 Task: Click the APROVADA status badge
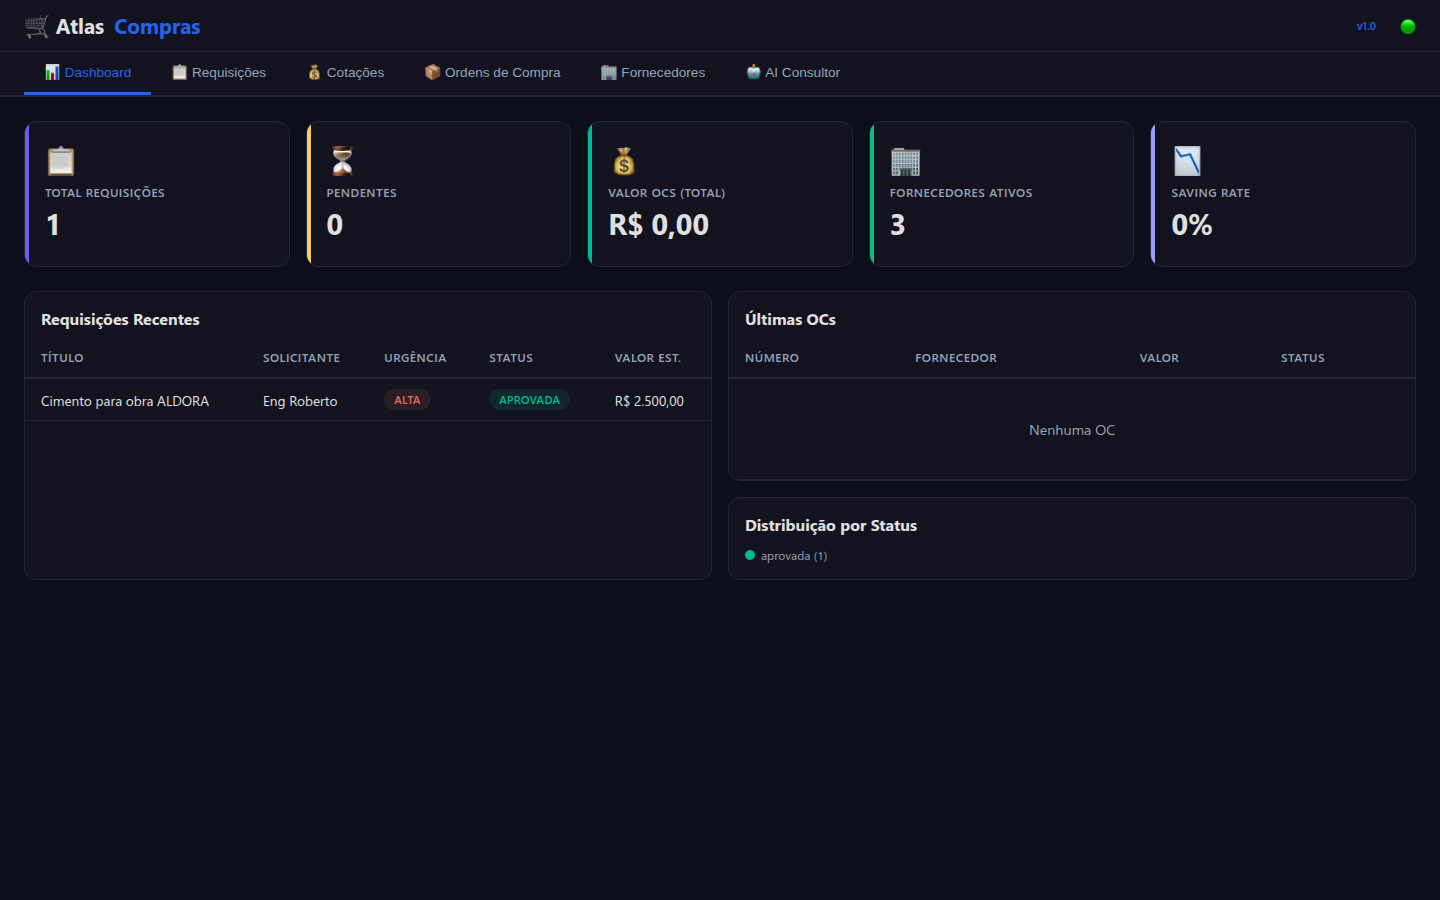pos(529,400)
